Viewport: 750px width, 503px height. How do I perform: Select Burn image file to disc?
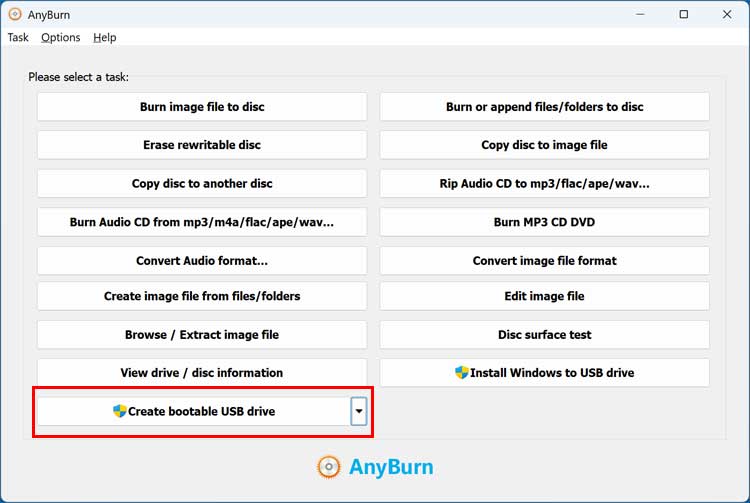(x=202, y=107)
